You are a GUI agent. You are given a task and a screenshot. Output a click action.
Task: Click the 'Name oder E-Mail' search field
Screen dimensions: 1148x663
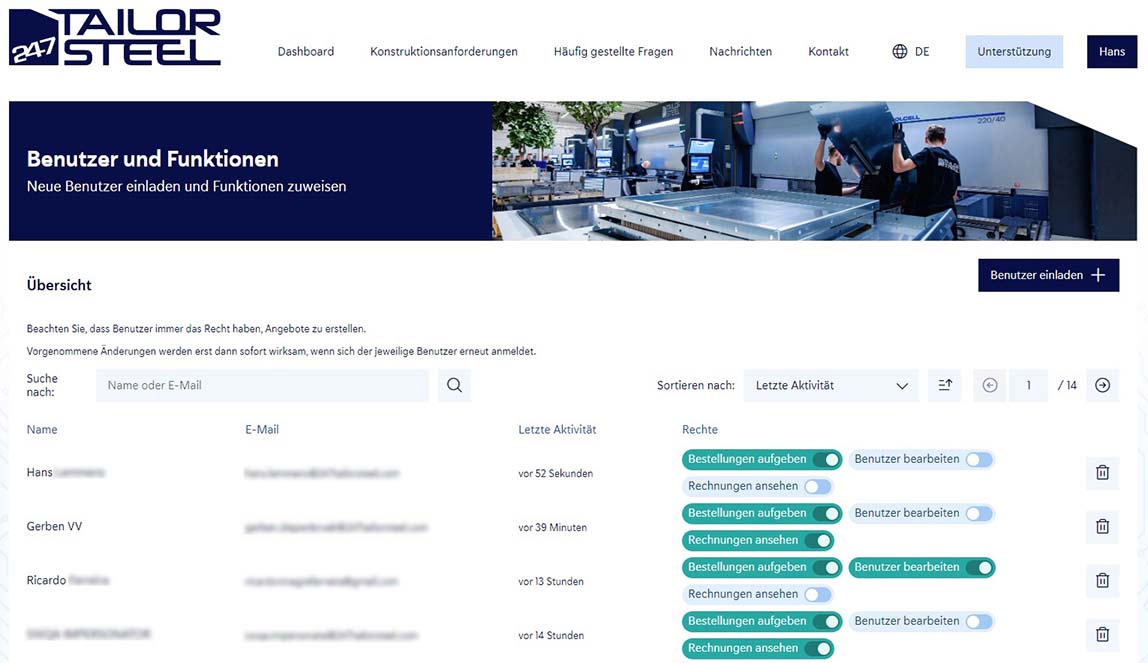coord(262,385)
